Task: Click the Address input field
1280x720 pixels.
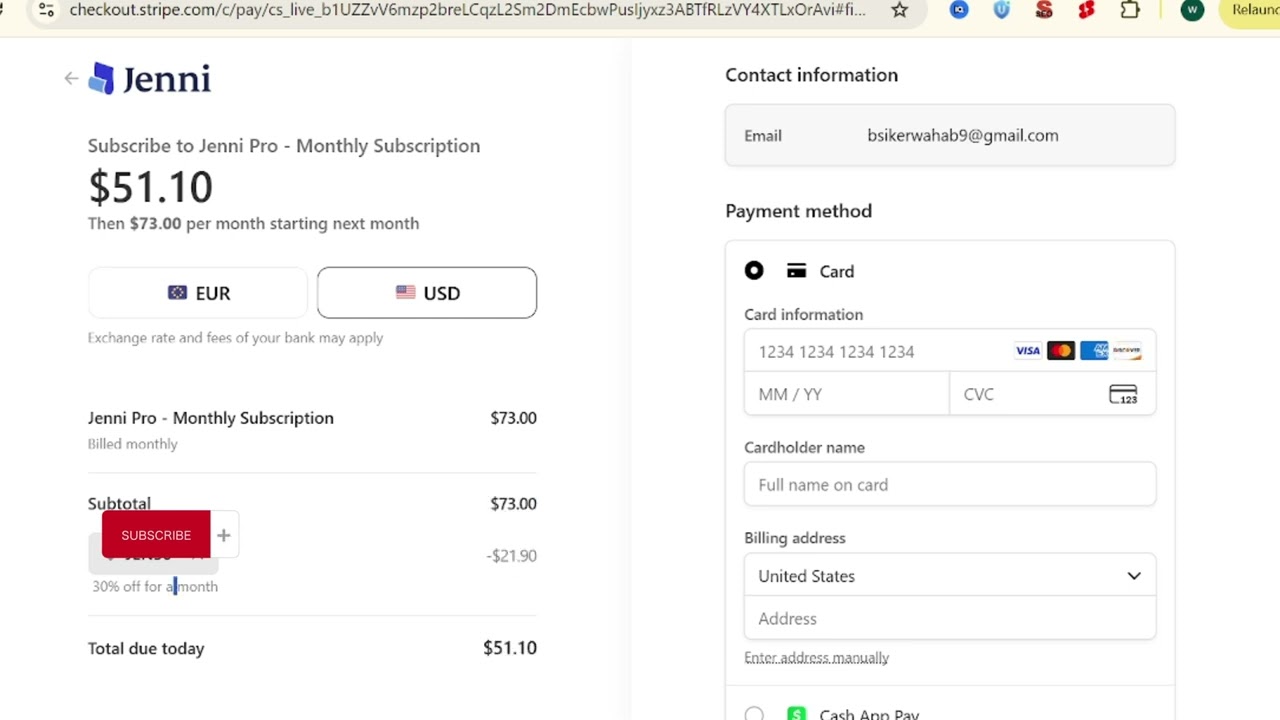Action: pos(950,619)
